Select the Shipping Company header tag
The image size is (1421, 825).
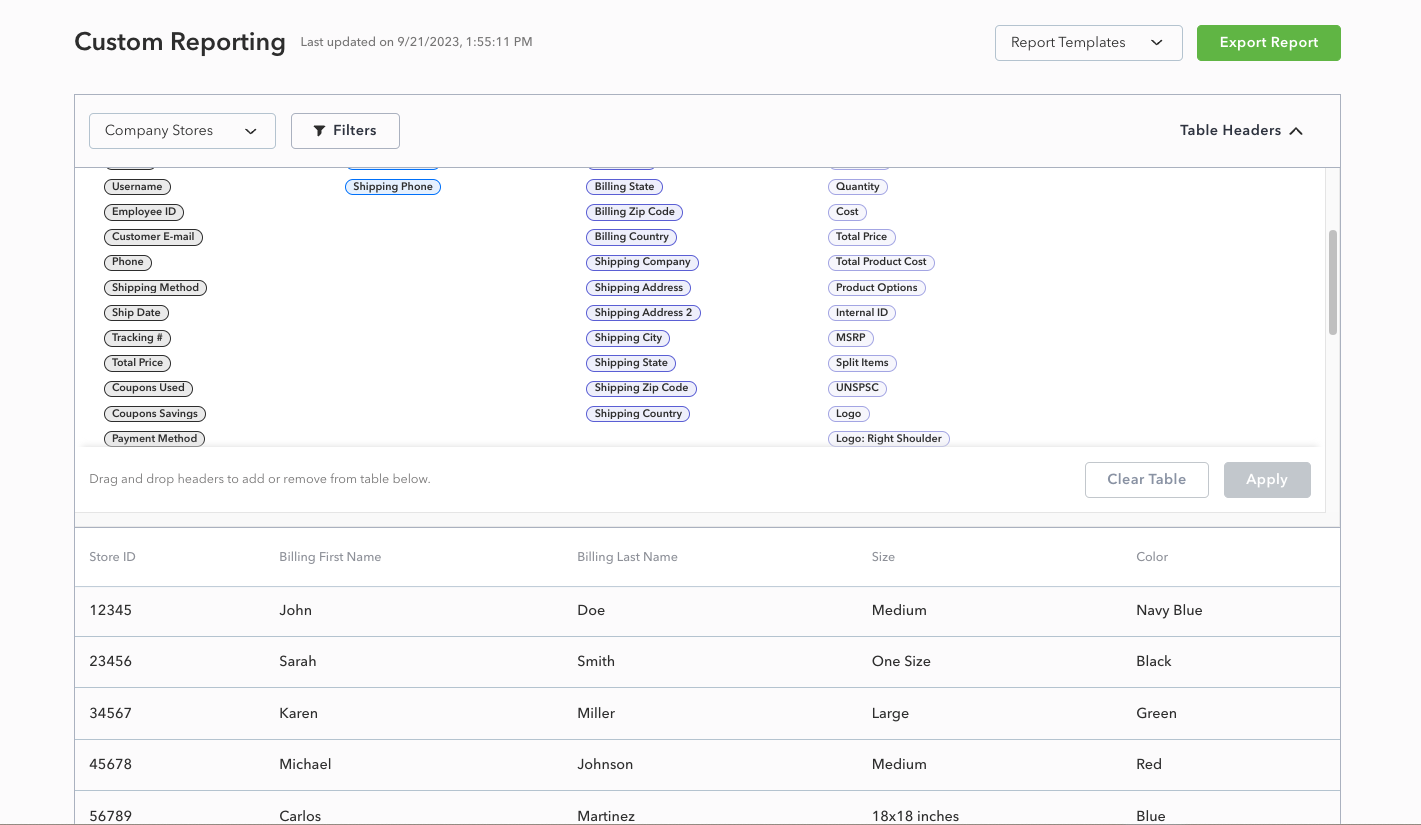click(x=642, y=262)
